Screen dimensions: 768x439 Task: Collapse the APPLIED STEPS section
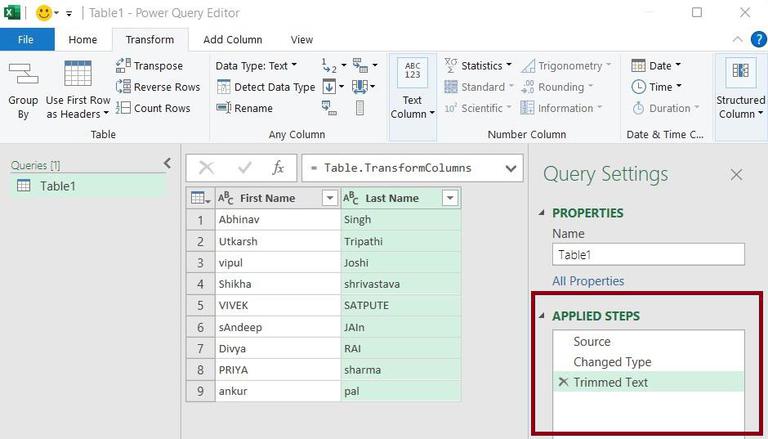tap(542, 316)
